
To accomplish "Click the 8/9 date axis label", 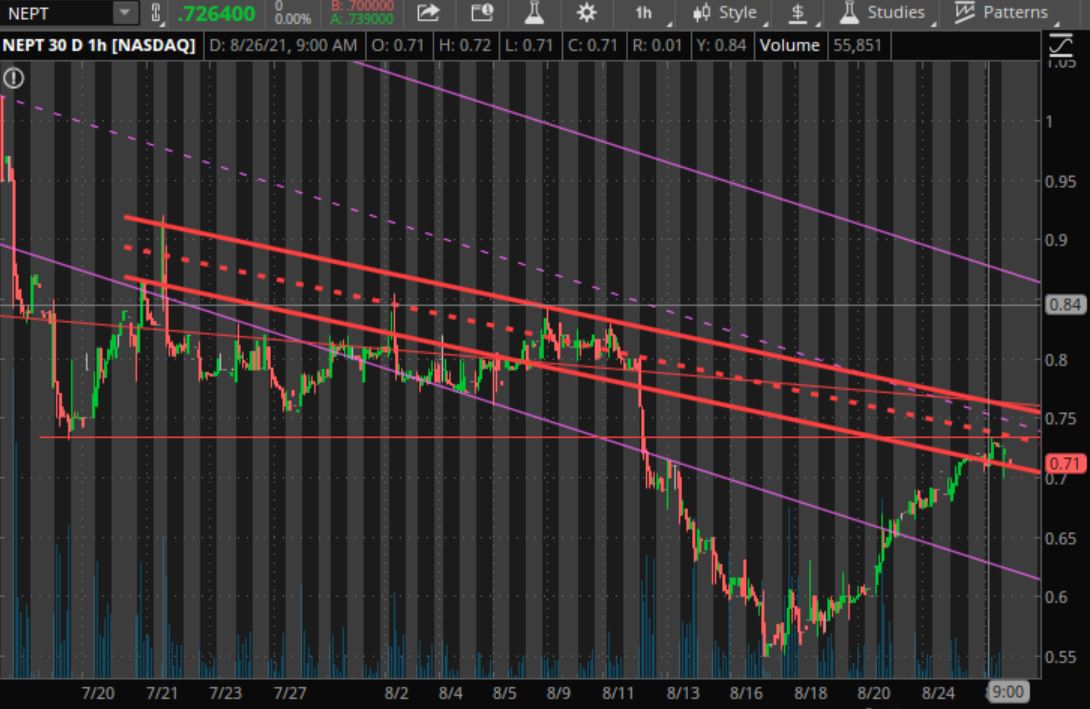I will pyautogui.click(x=558, y=693).
